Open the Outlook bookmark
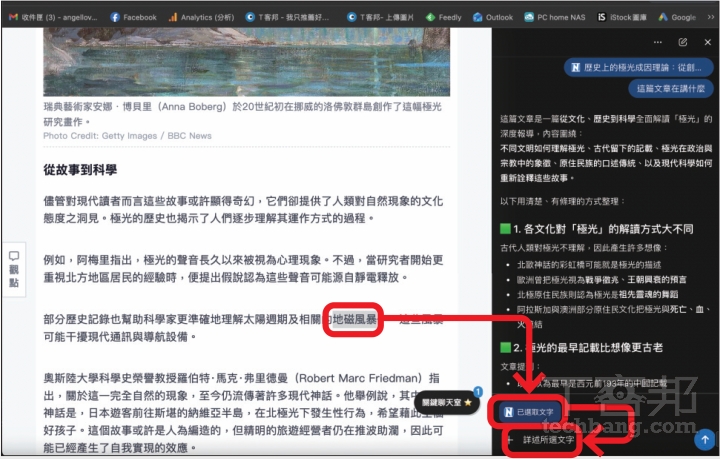This screenshot has height=459, width=720. coord(493,17)
